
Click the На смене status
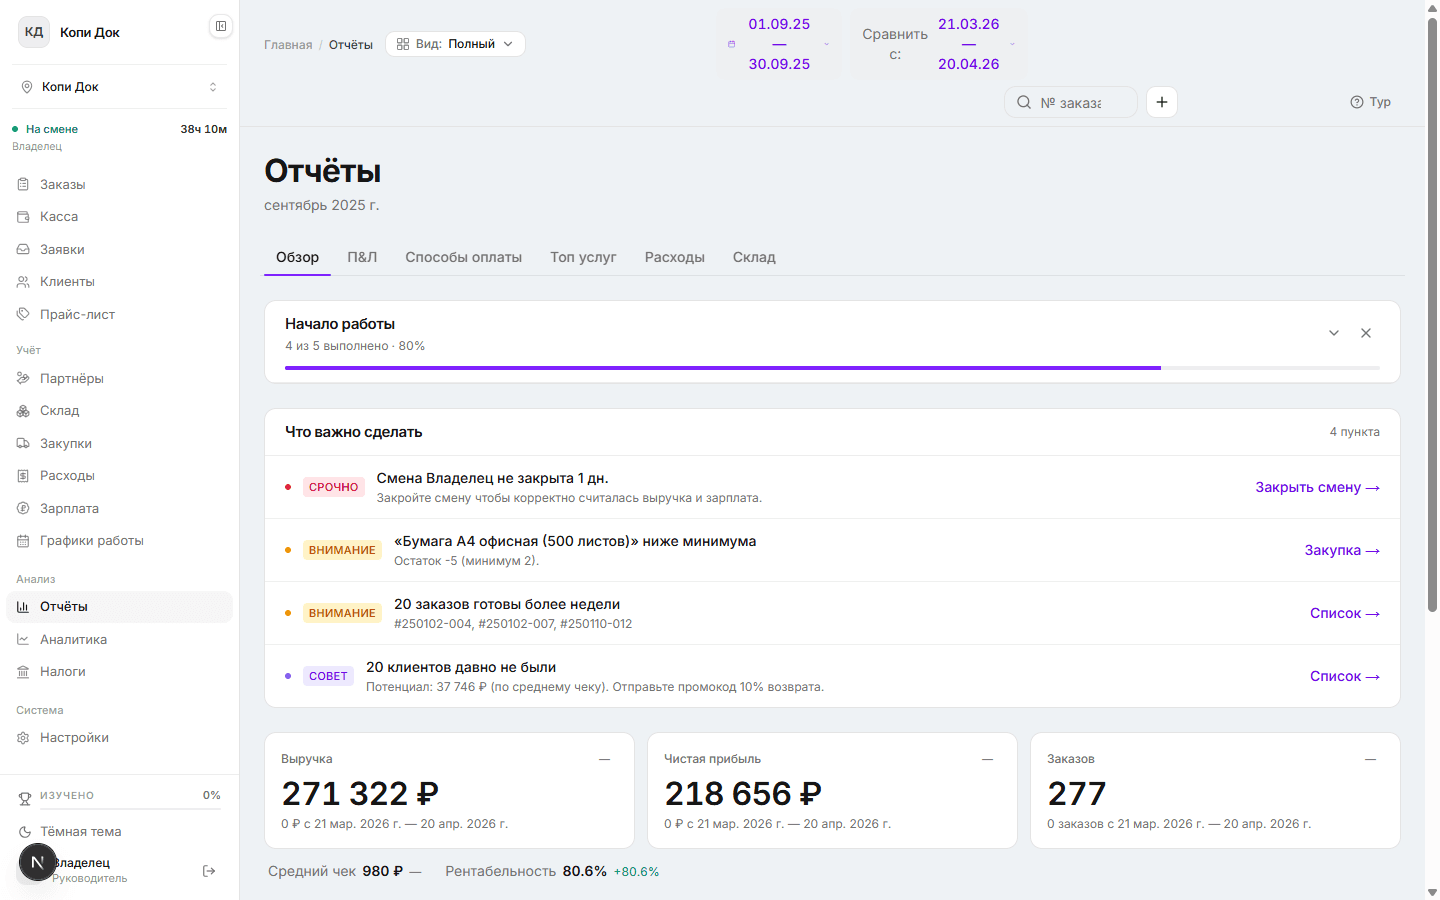(x=46, y=129)
